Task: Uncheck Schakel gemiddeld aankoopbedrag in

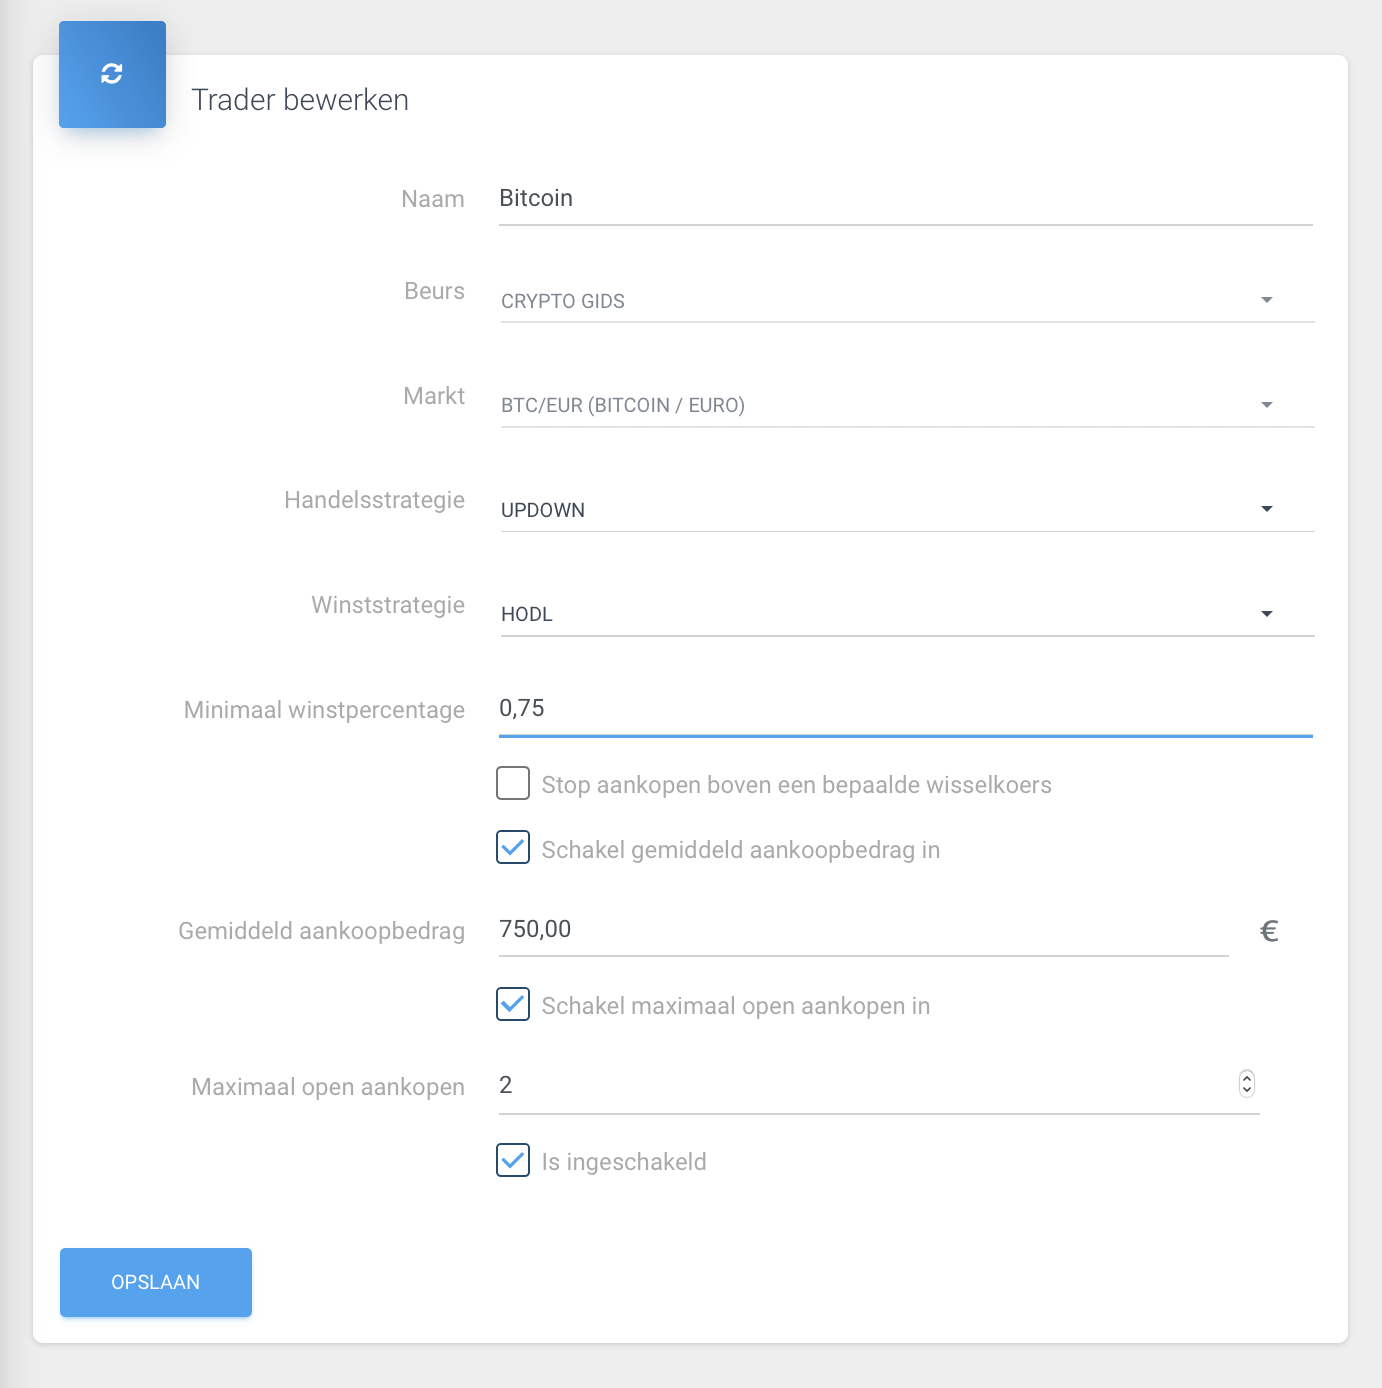Action: [513, 848]
